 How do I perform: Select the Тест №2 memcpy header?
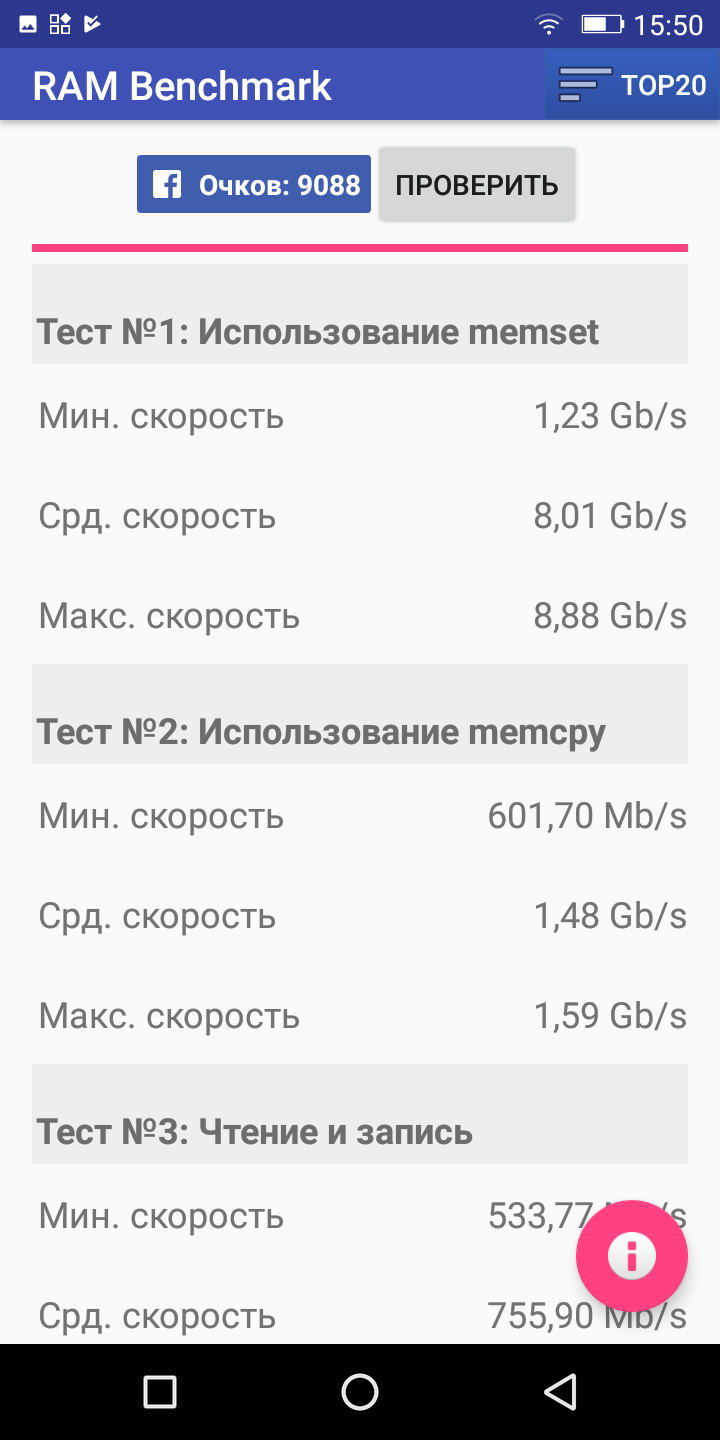360,714
